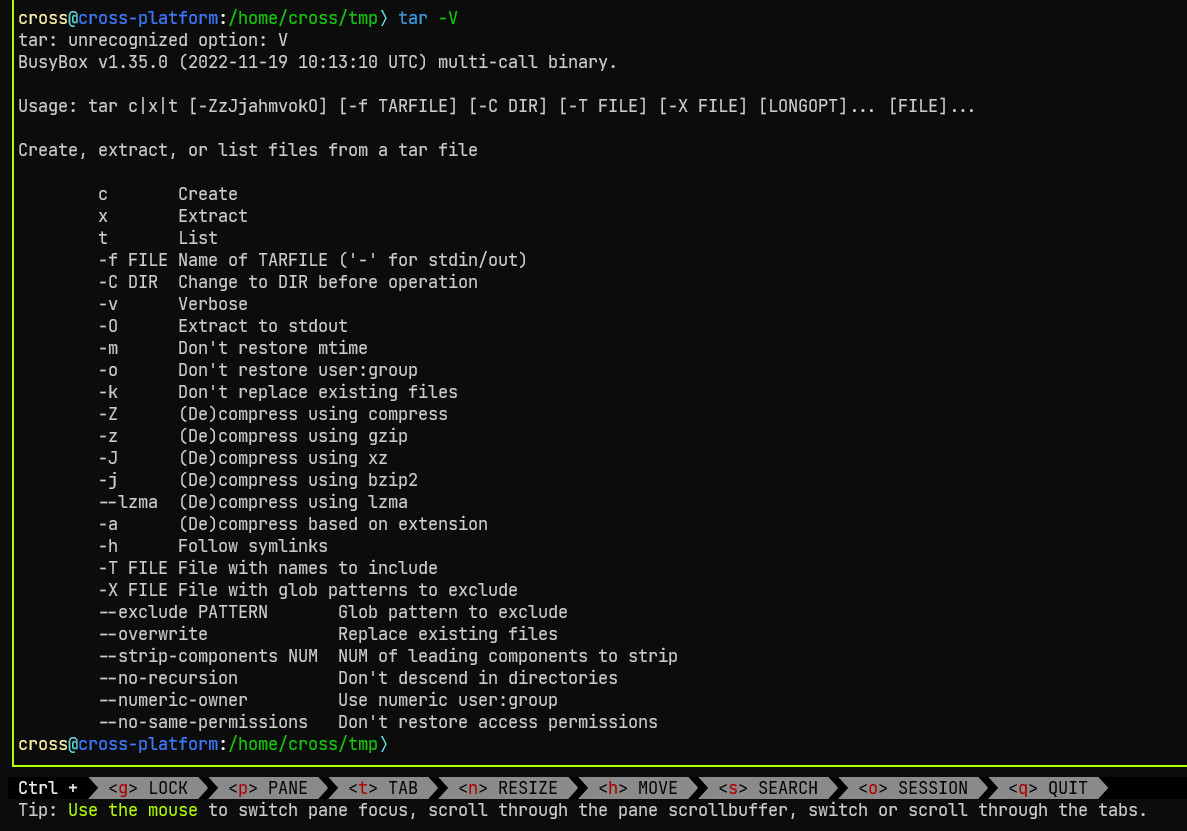
Task: Click the '--no-same-permissions' option line
Action: tap(378, 721)
